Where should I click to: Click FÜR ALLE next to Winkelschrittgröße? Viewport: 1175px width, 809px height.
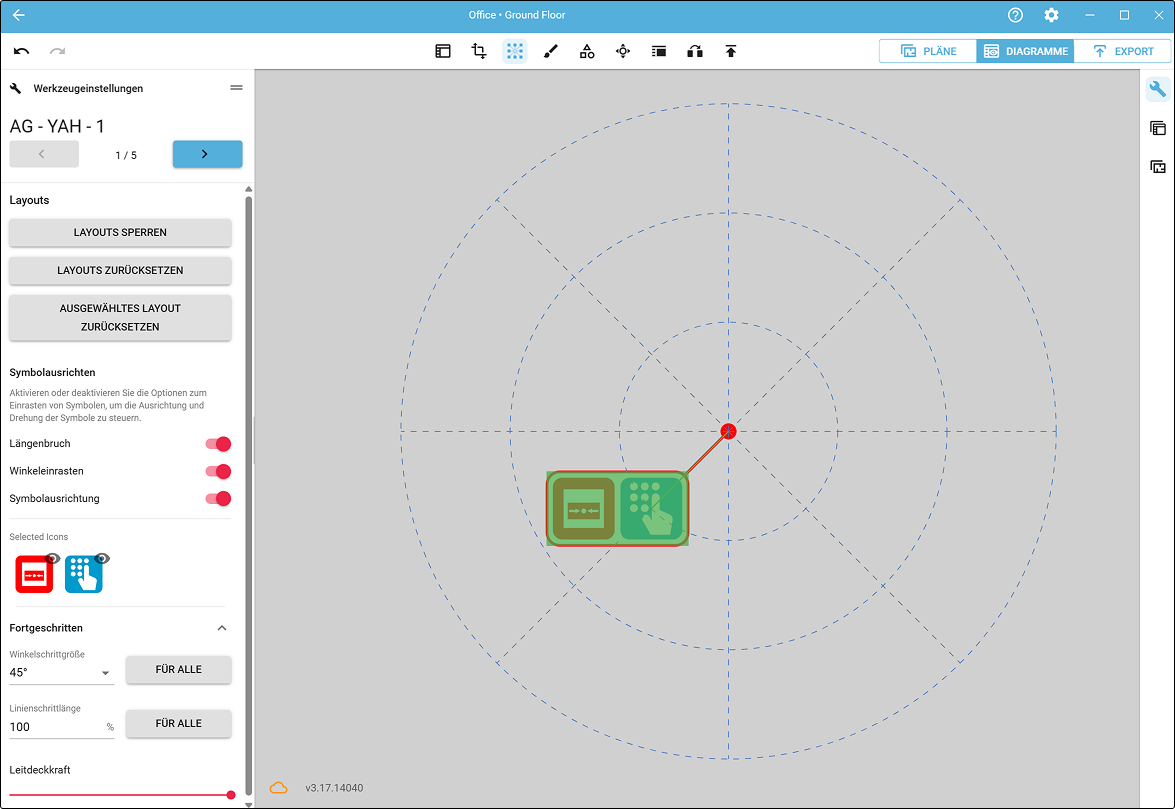[178, 670]
